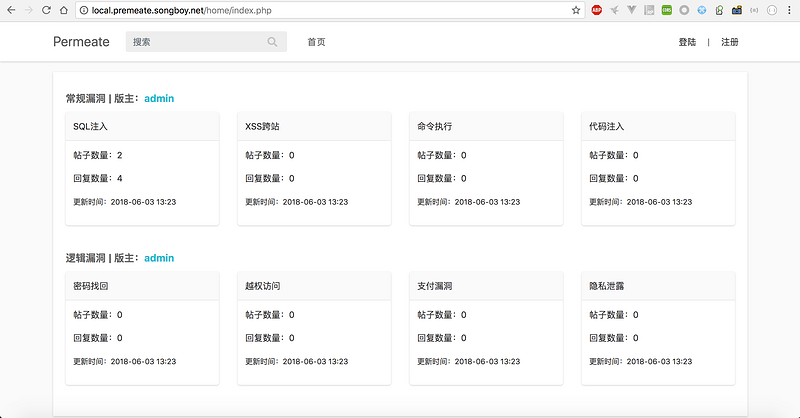The width and height of the screenshot is (800, 418).
Task: Open the AdBlock Plus extension
Action: [597, 10]
